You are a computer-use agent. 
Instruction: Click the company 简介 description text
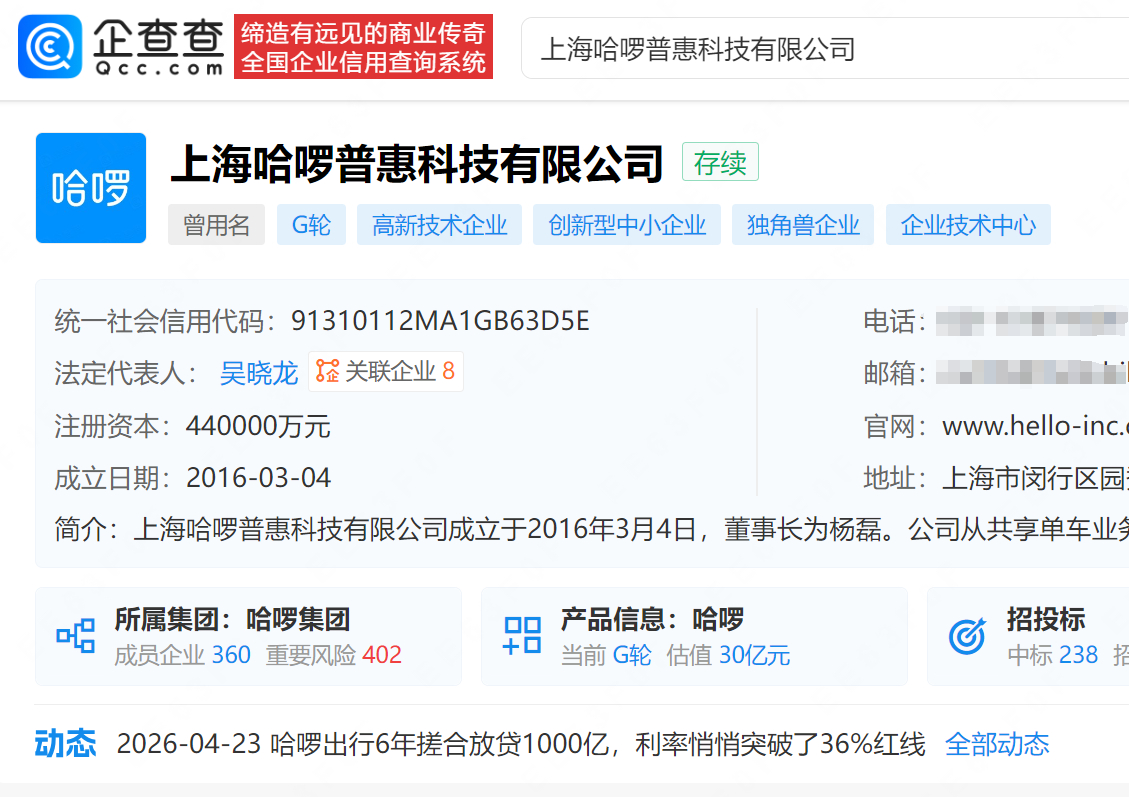tap(631, 530)
